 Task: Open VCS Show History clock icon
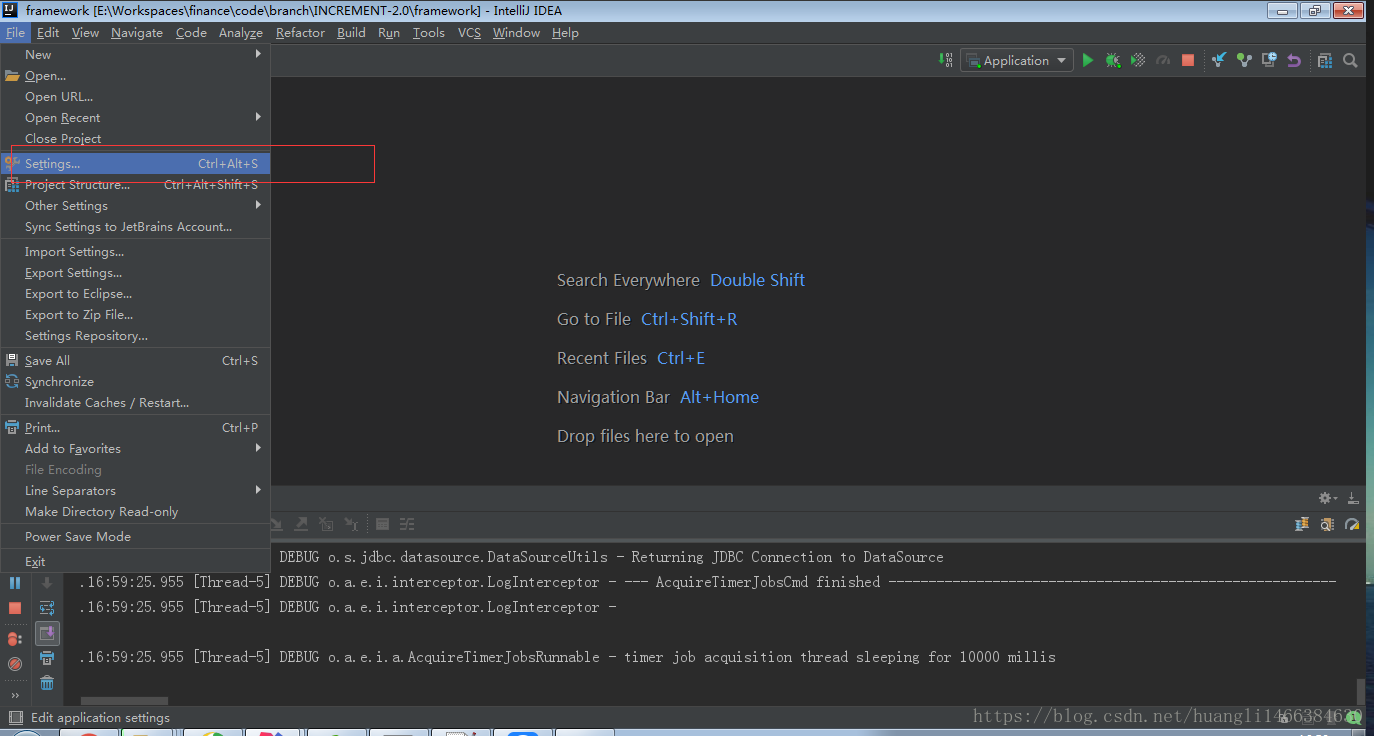click(x=1269, y=60)
